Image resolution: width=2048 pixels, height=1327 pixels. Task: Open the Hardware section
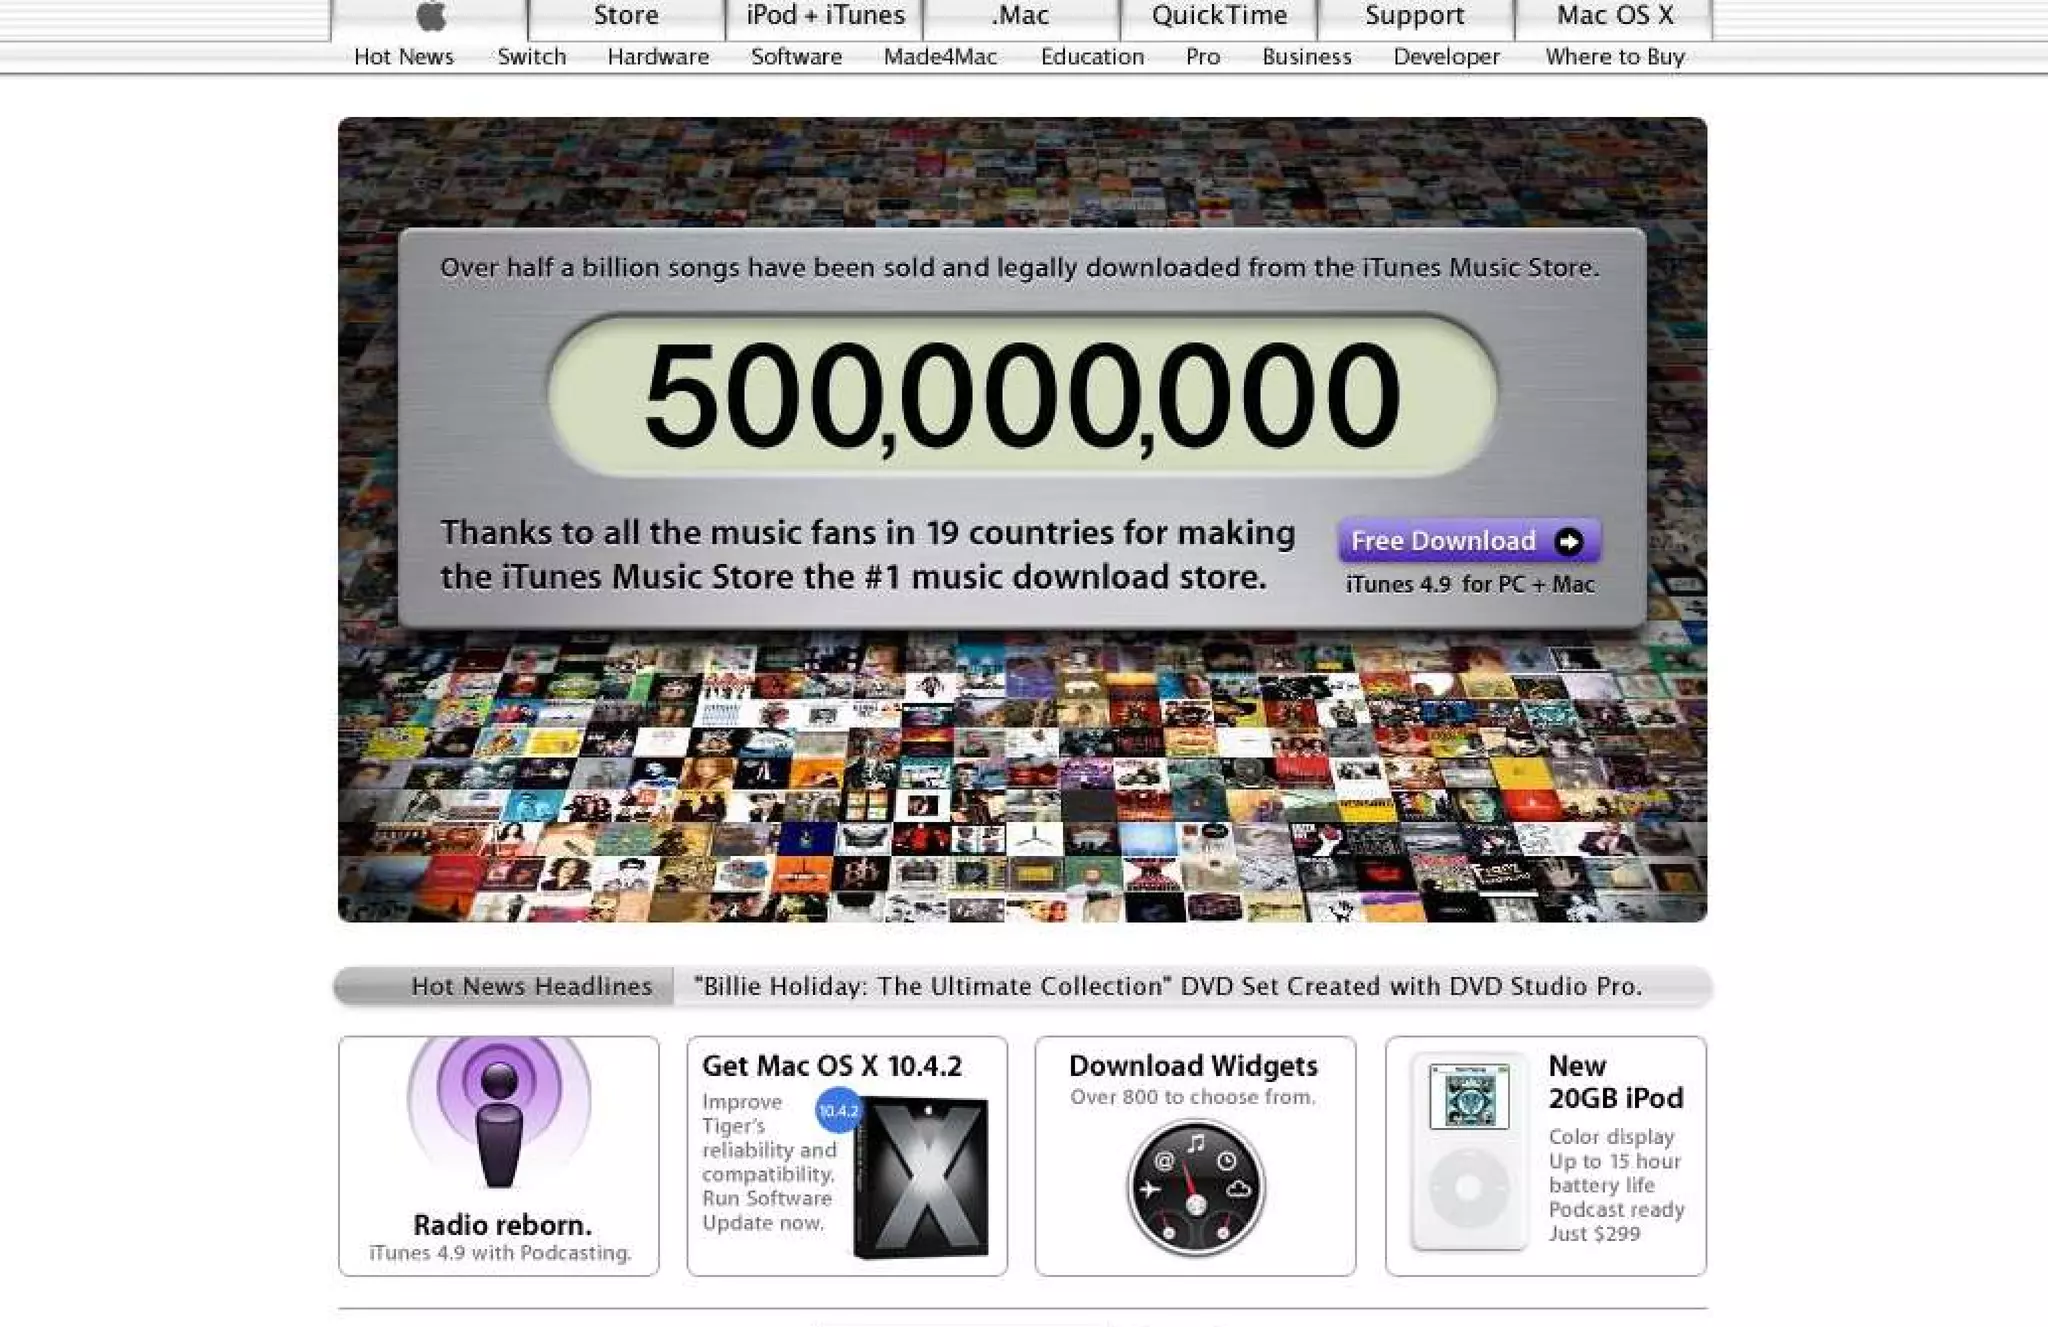click(x=658, y=57)
